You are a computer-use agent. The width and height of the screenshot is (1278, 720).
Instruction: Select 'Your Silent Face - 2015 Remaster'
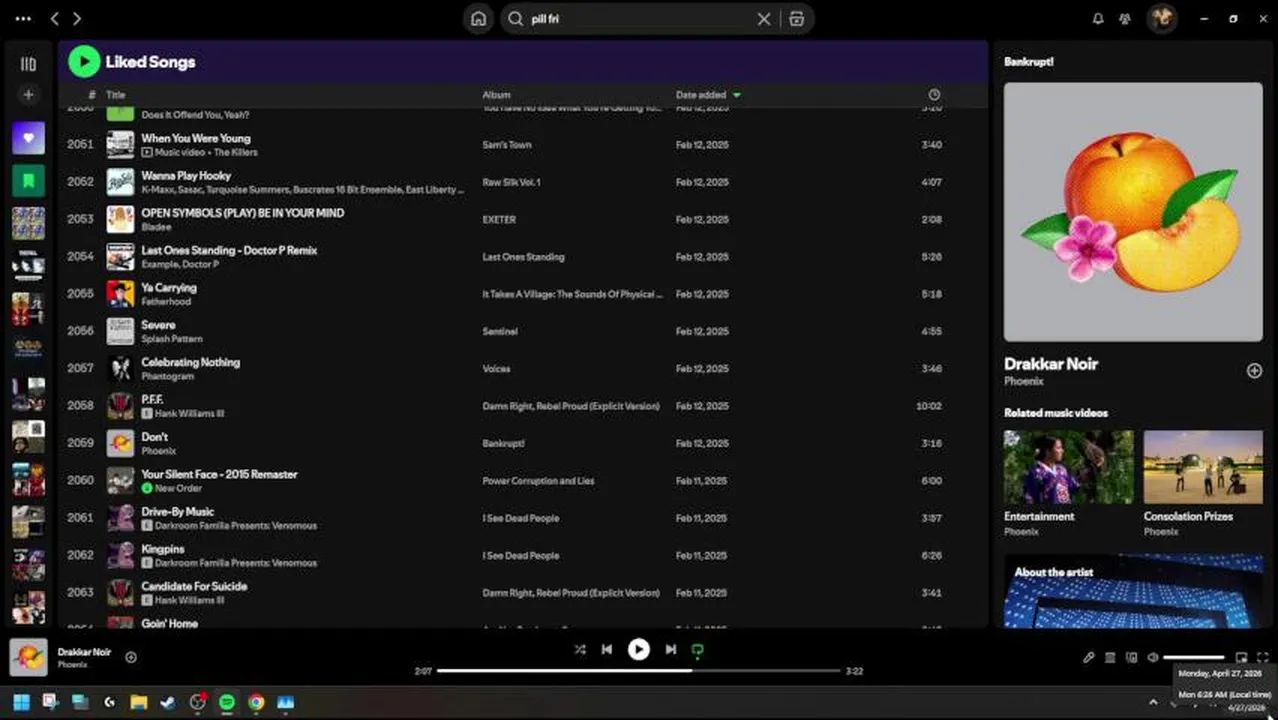coord(219,475)
